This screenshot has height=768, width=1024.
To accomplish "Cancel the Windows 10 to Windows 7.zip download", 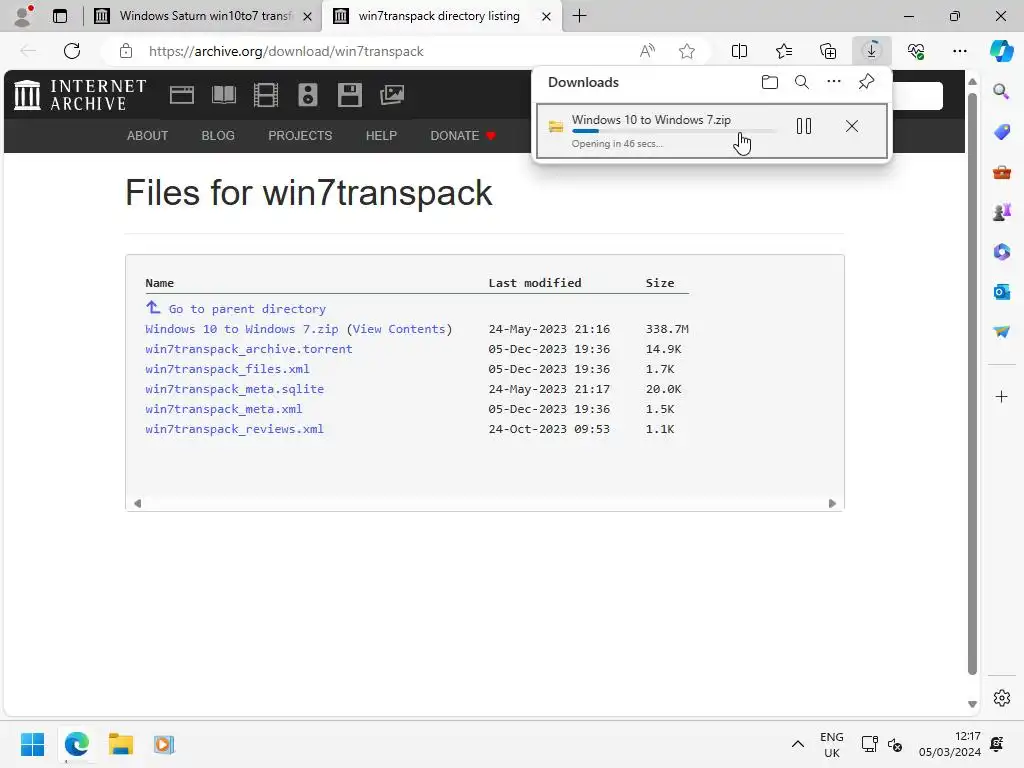I will pyautogui.click(x=852, y=126).
